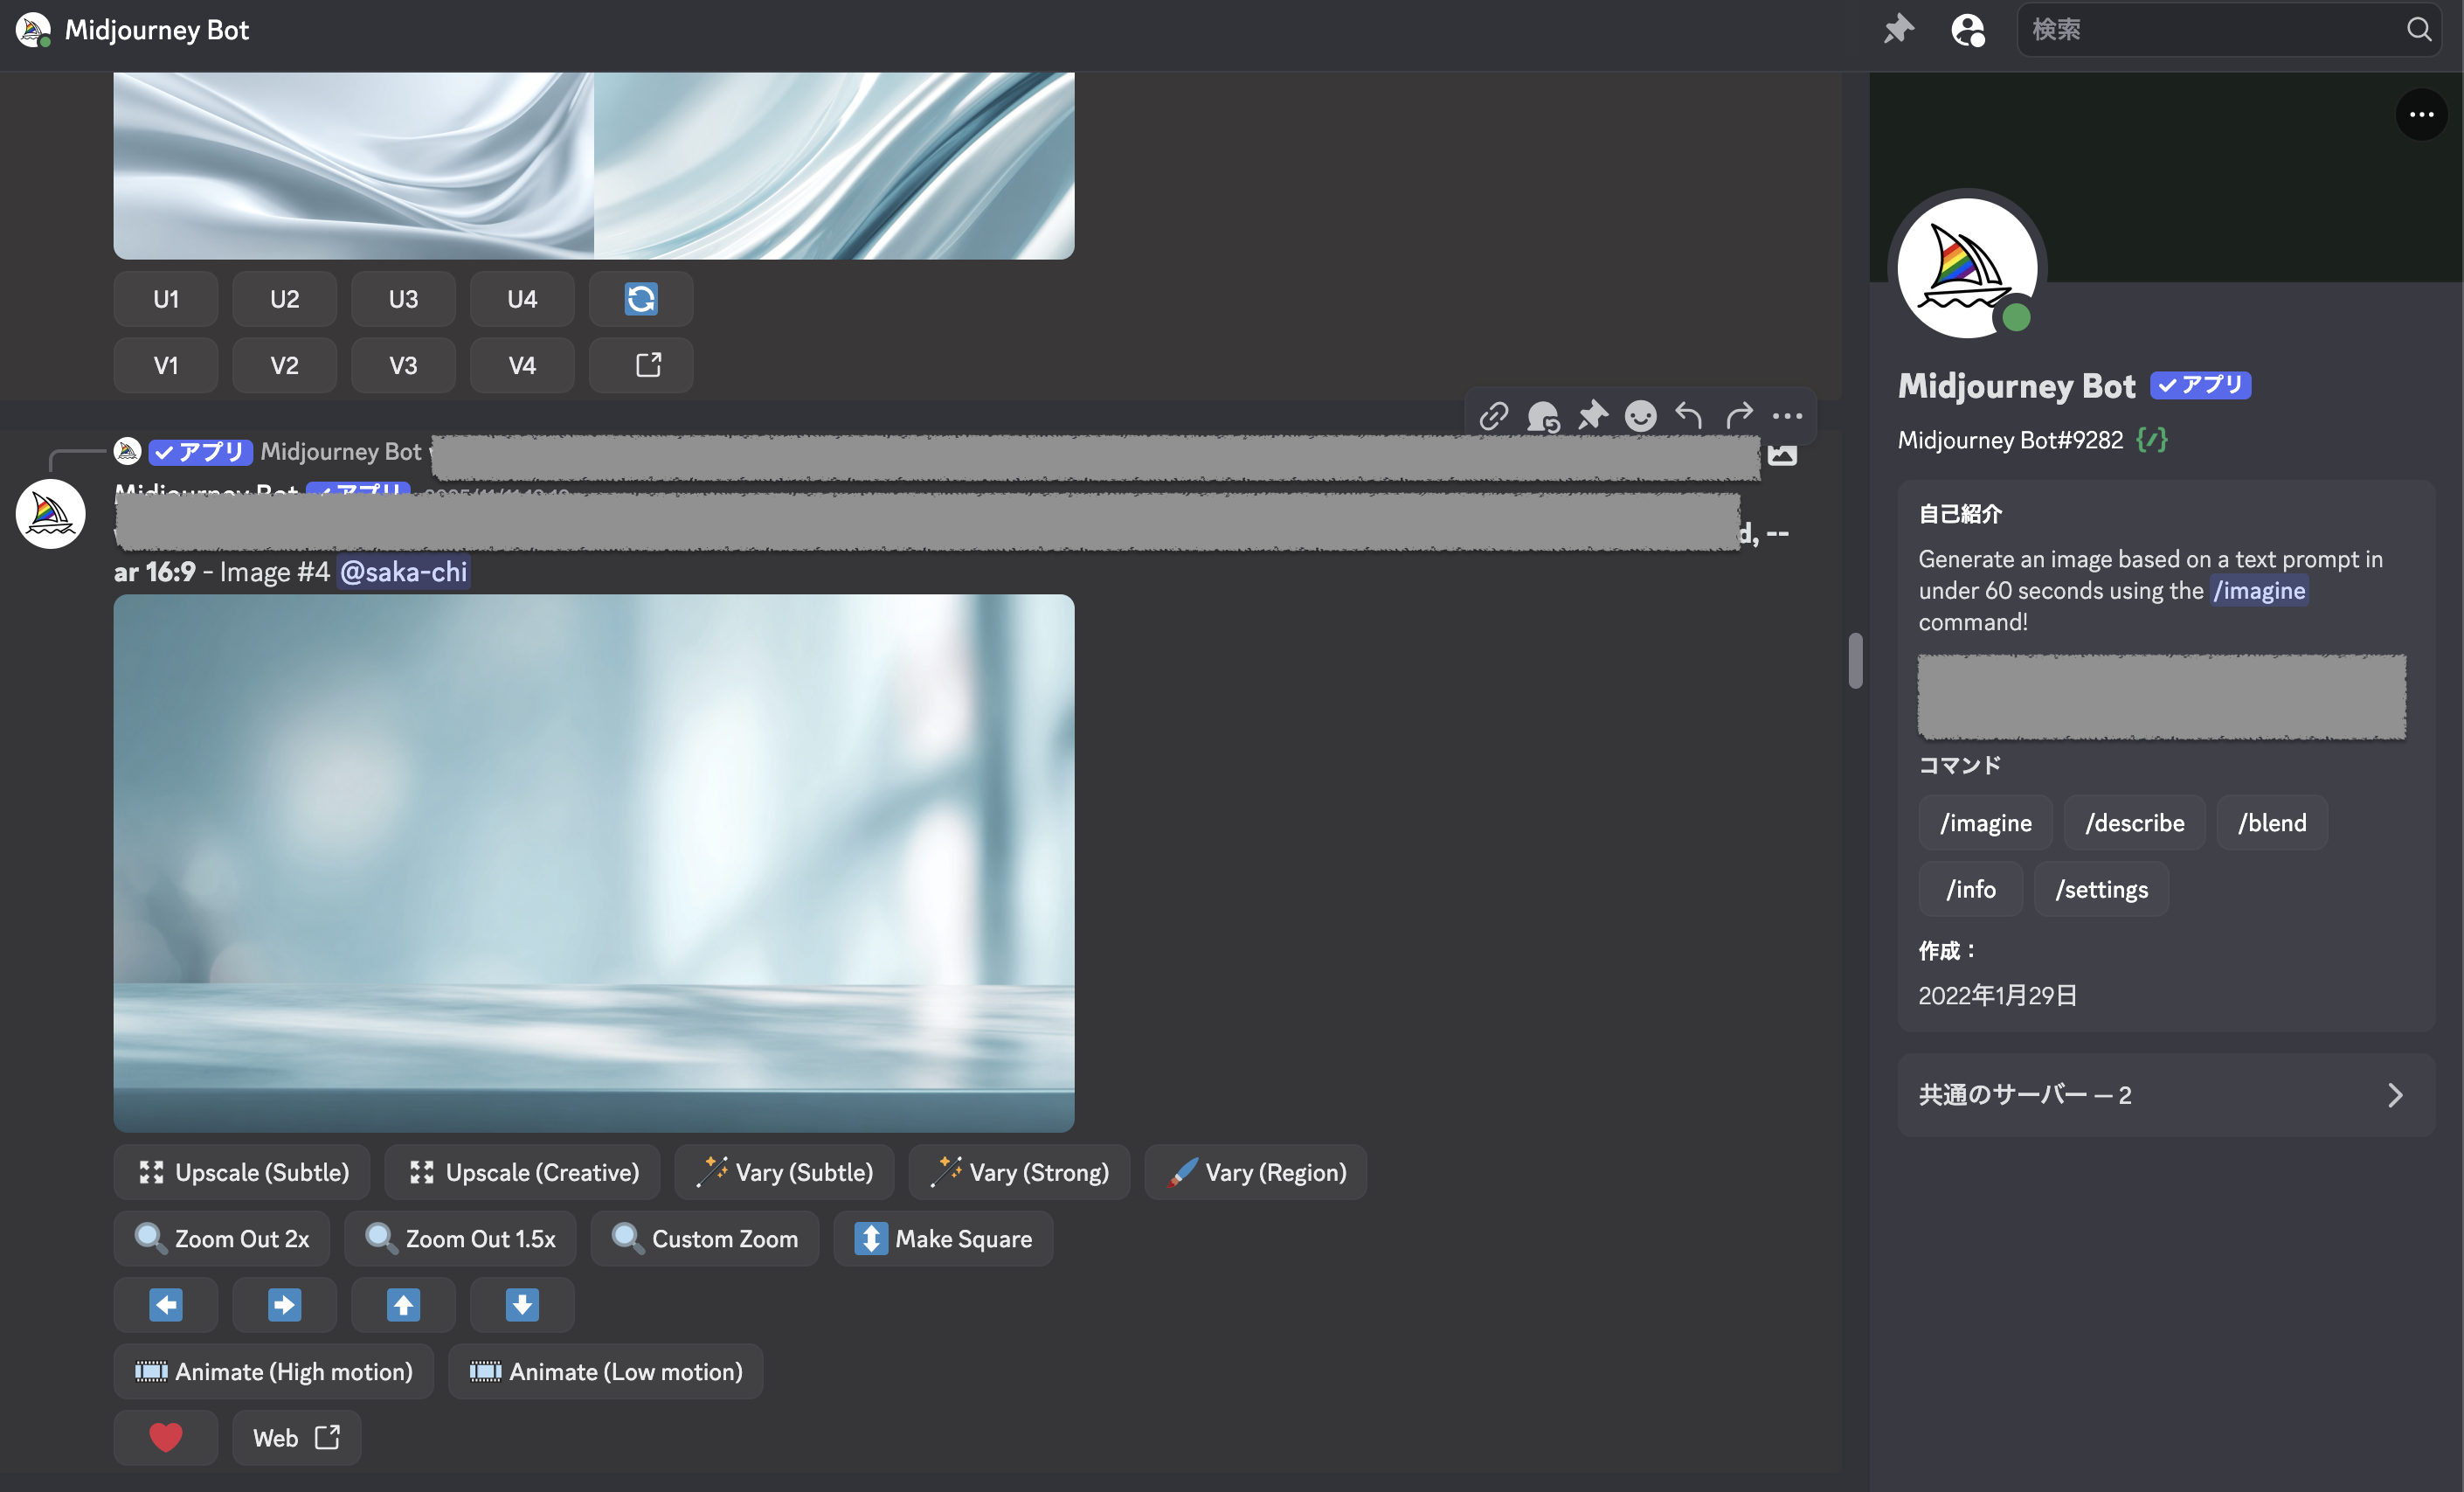This screenshot has width=2464, height=1492.
Task: Open the generated blue blurred image
Action: click(594, 862)
